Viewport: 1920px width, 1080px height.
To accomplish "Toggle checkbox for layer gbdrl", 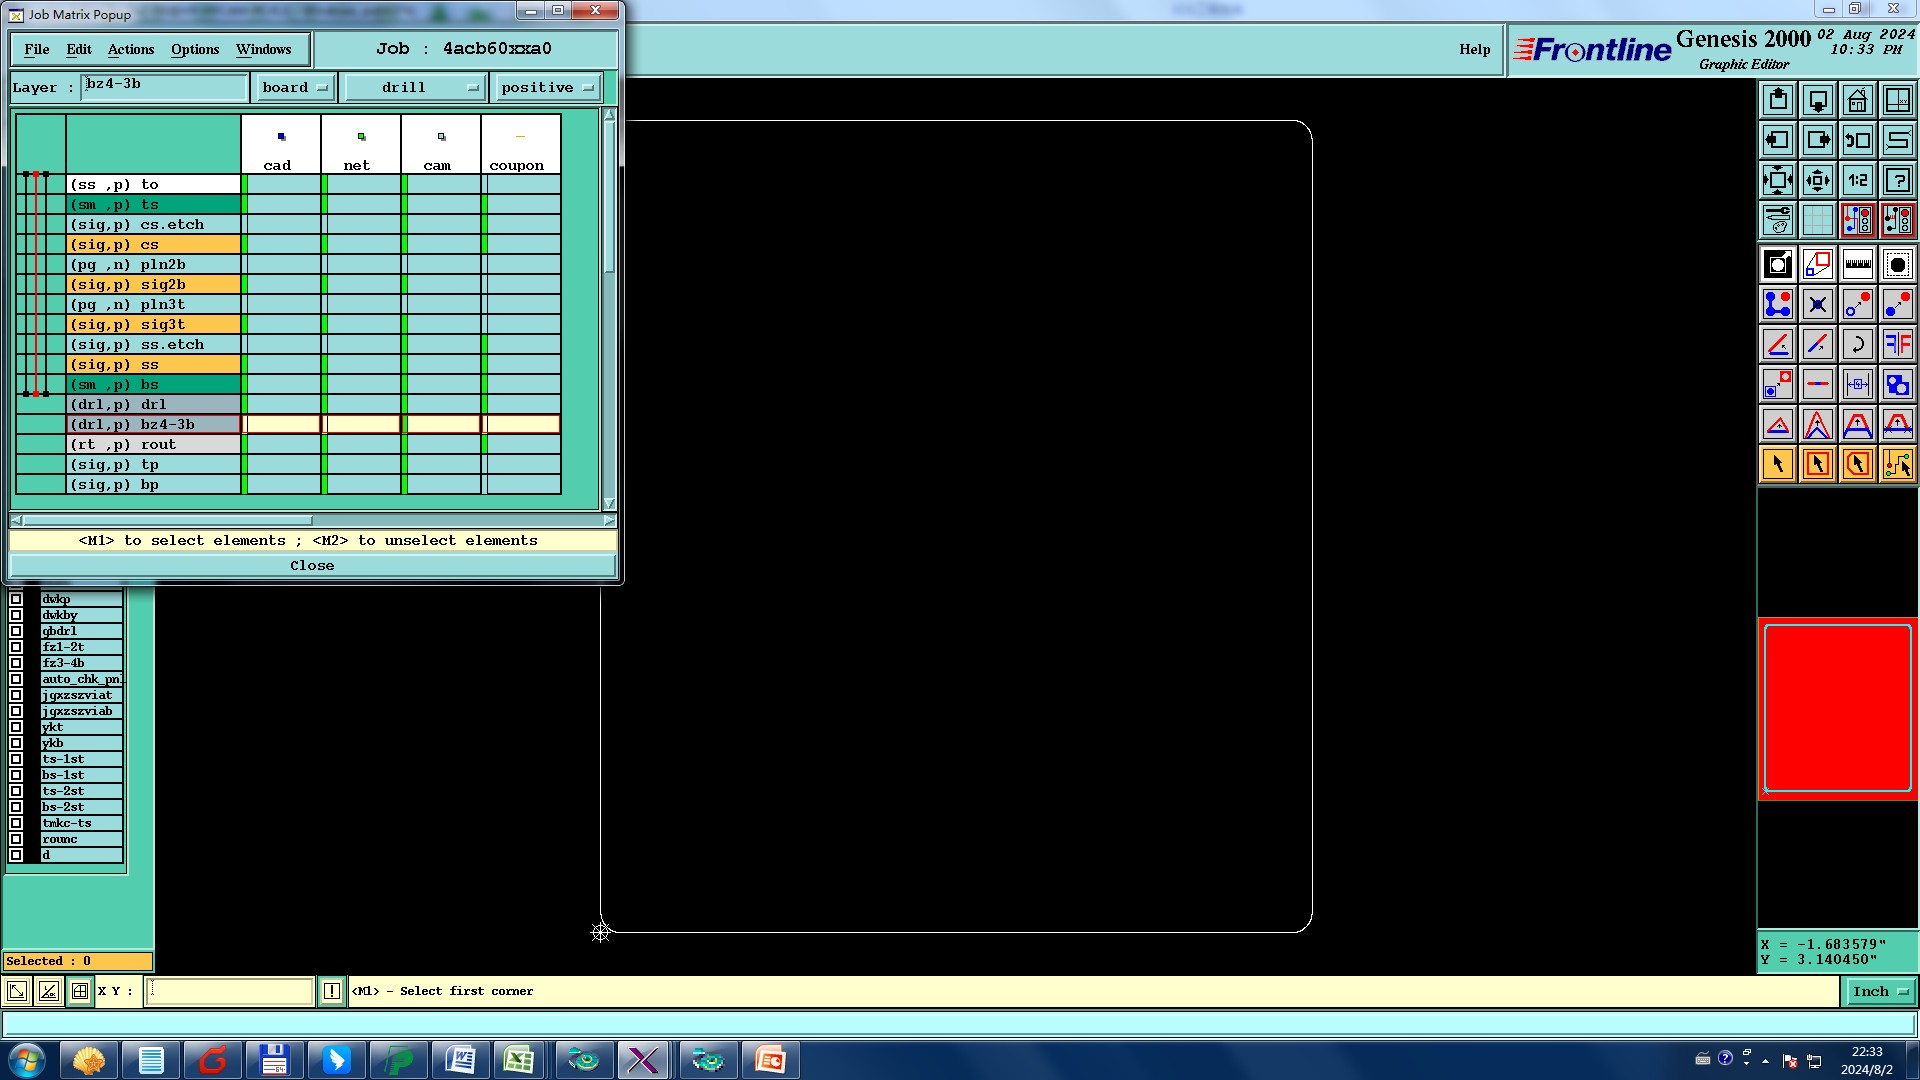I will [16, 631].
